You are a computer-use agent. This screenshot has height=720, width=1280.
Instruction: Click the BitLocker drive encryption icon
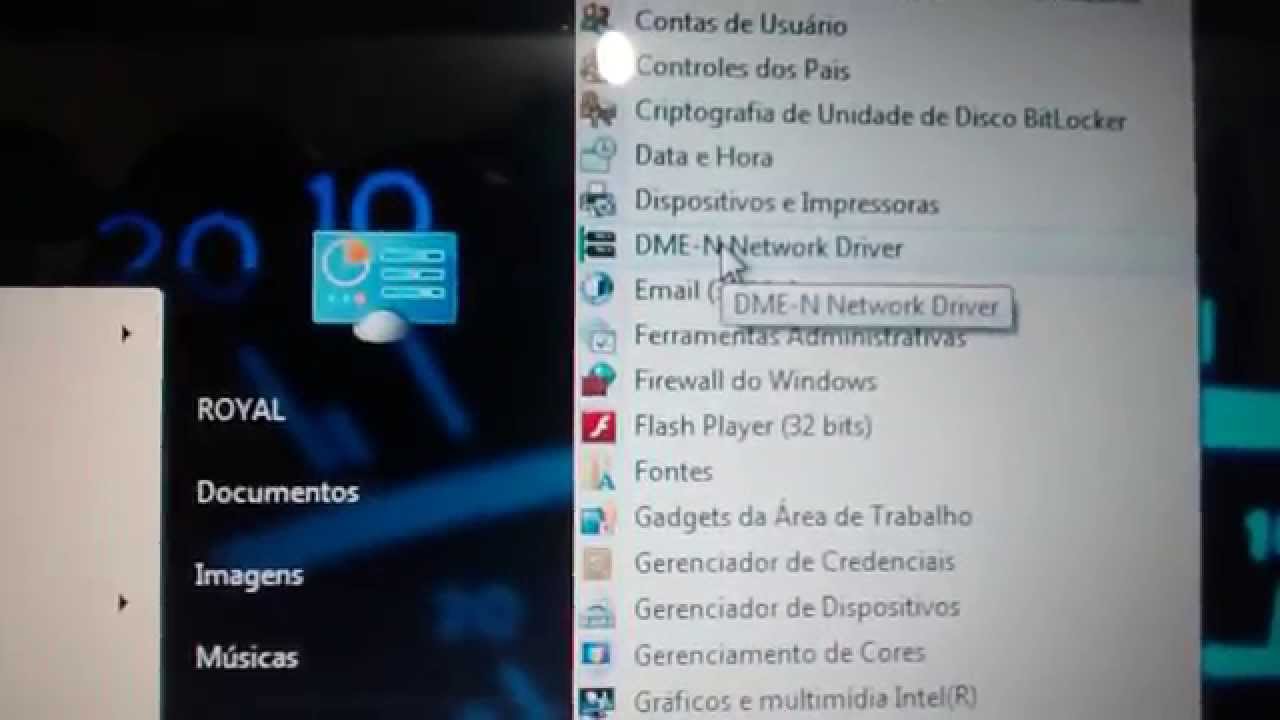(x=598, y=110)
